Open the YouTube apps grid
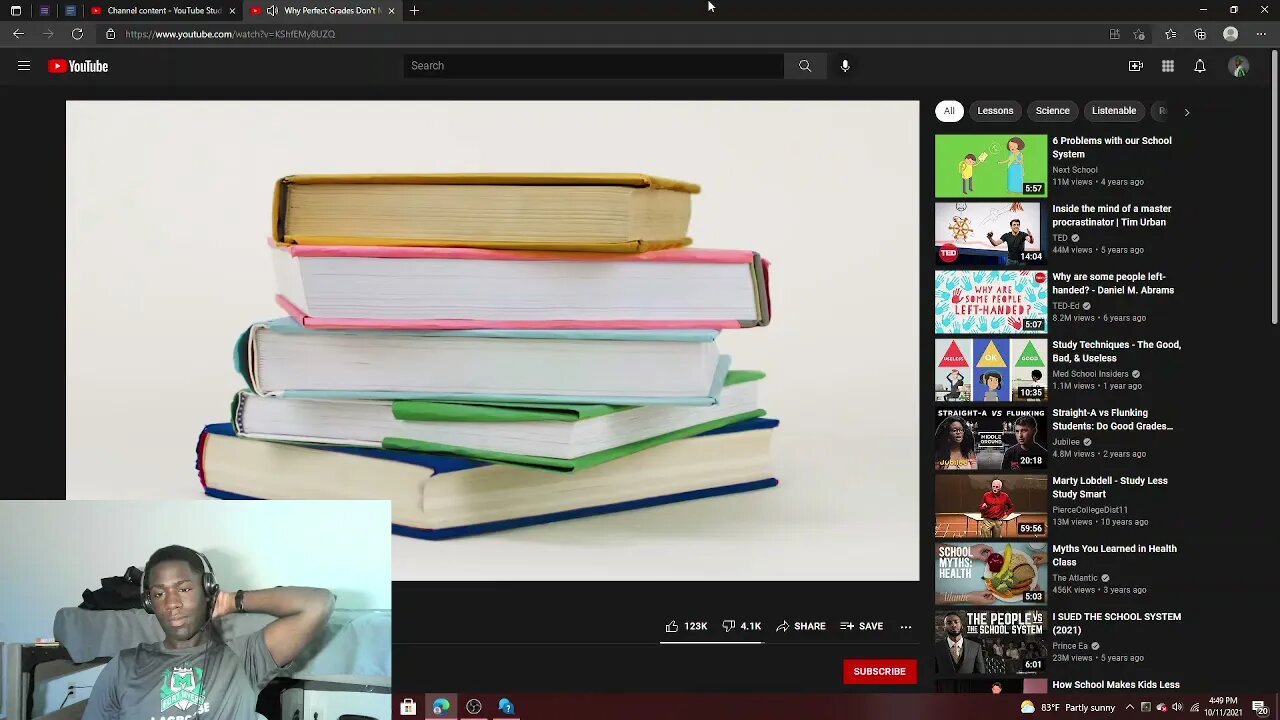 1168,66
